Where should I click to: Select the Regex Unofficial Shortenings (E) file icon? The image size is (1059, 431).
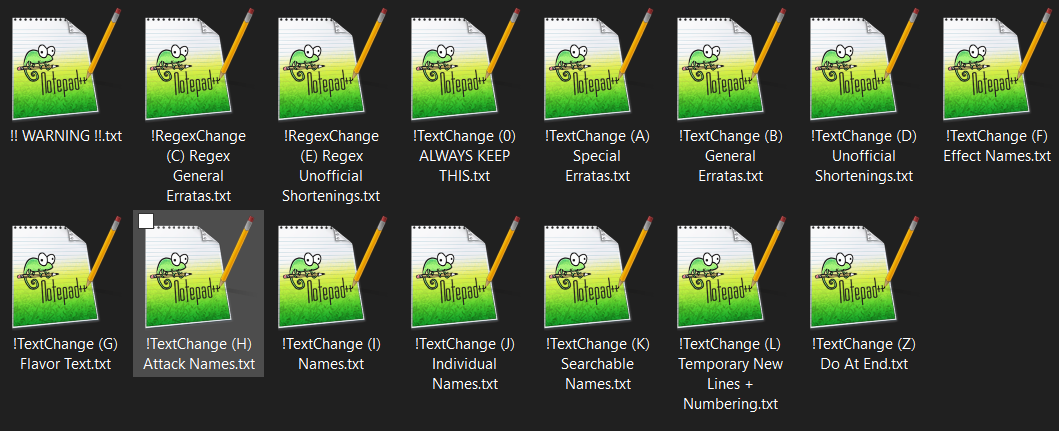tap(332, 64)
